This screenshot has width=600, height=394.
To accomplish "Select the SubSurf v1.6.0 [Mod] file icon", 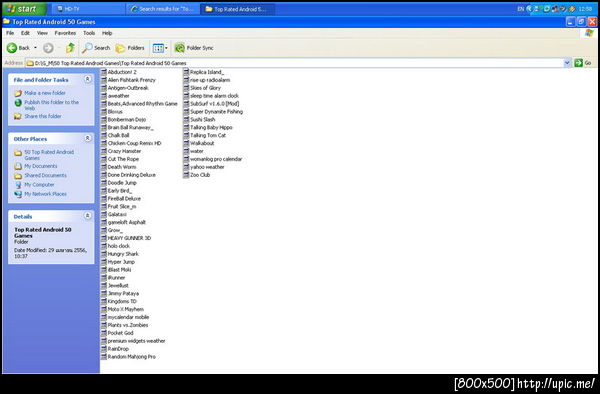I will (186, 104).
